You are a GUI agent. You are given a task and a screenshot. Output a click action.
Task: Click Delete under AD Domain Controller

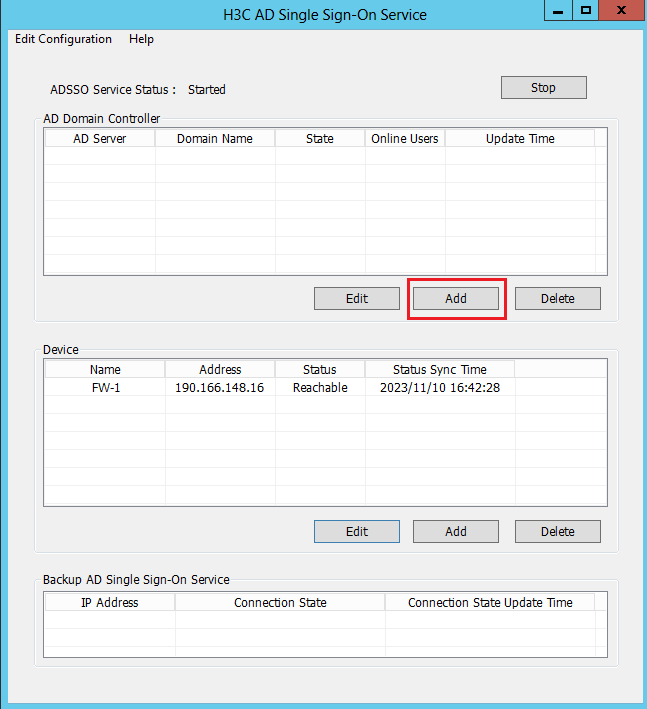[557, 299]
